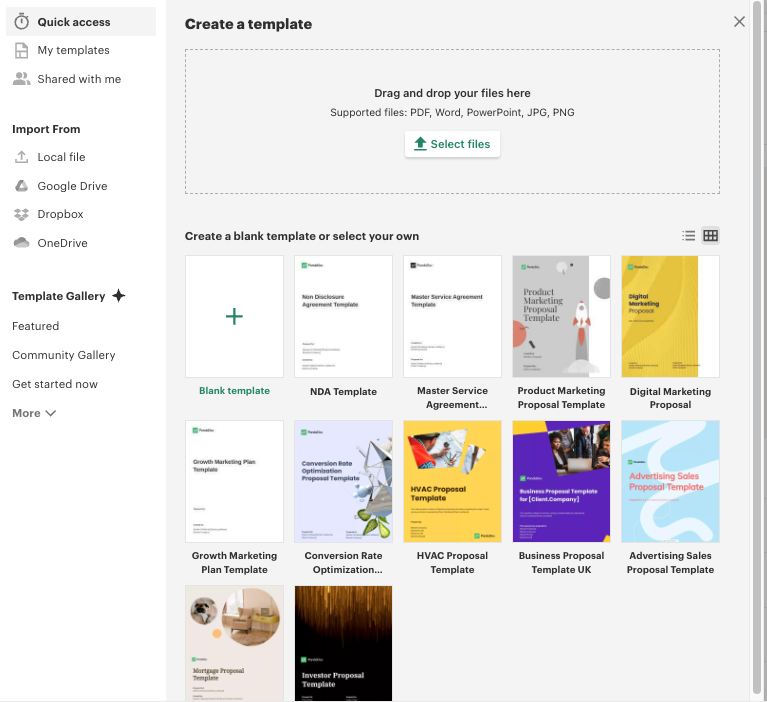Viewport: 767px width, 702px height.
Task: Select the Growth Marketing Plan Template thumbnail
Action: tap(234, 481)
